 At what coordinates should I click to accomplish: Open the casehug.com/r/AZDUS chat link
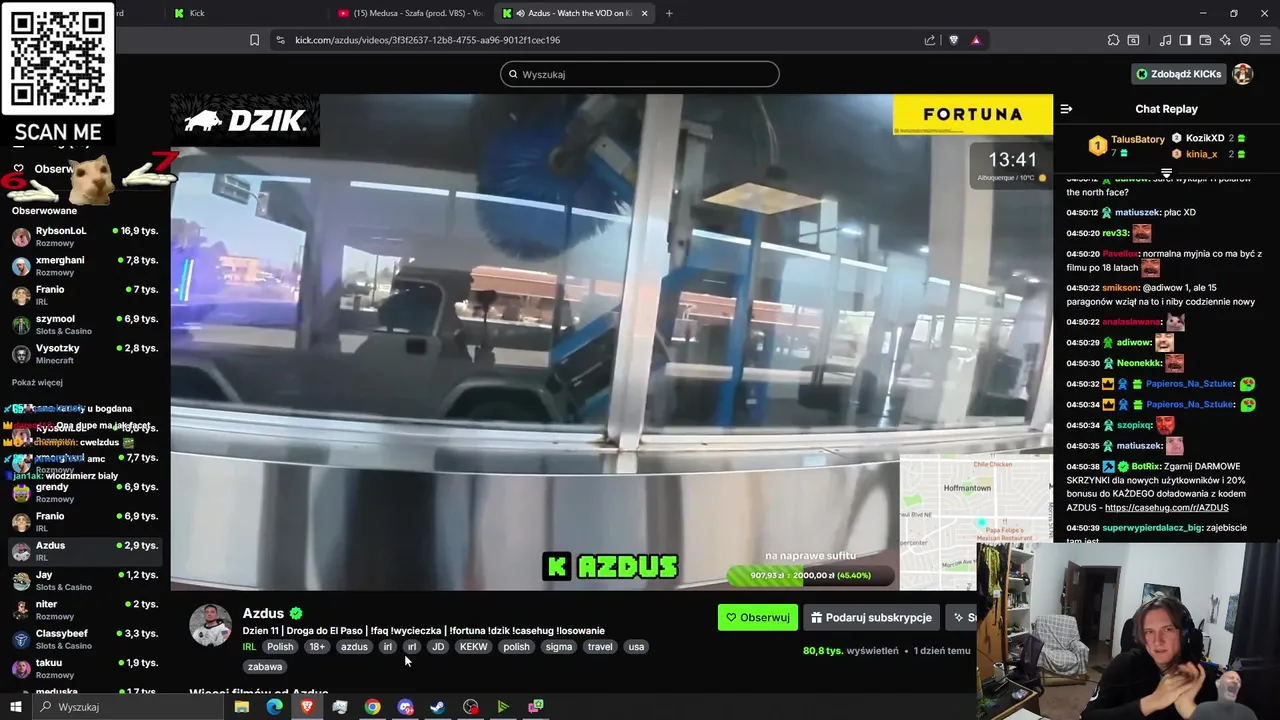click(1166, 508)
